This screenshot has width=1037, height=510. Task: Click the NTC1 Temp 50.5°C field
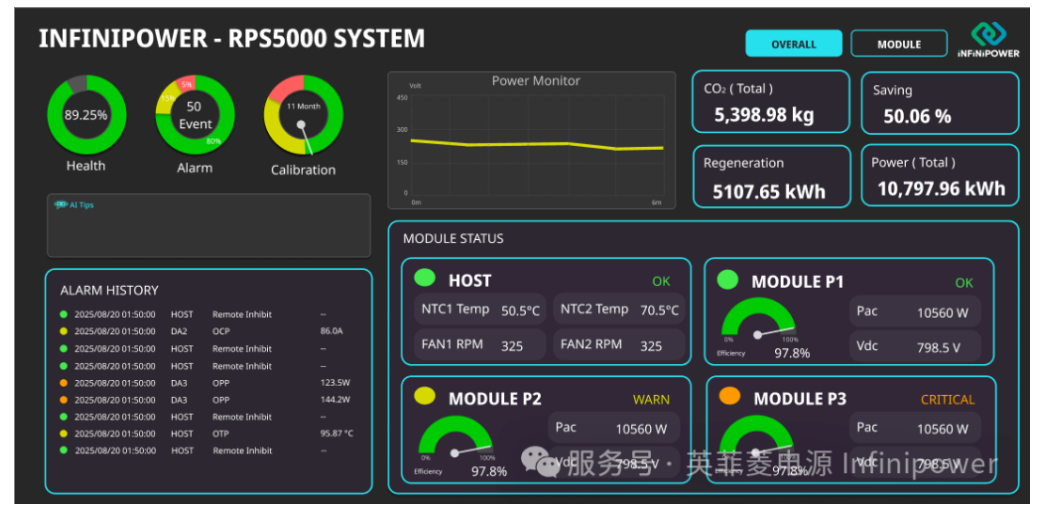click(480, 310)
